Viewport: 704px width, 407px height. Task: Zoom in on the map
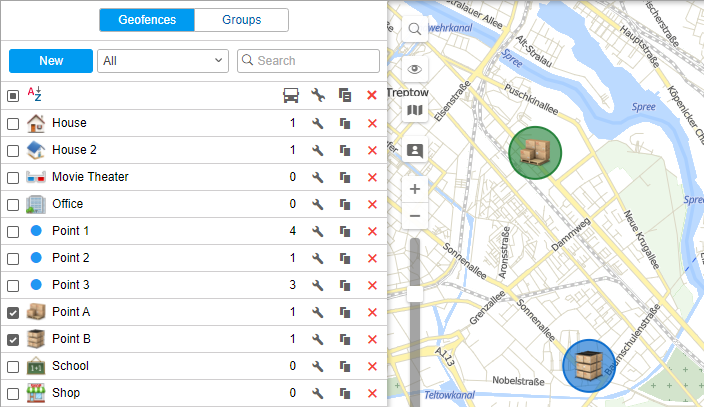coord(415,189)
